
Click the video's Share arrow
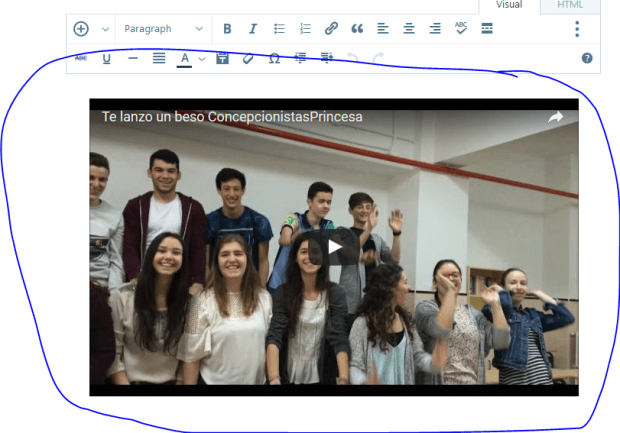coord(555,117)
